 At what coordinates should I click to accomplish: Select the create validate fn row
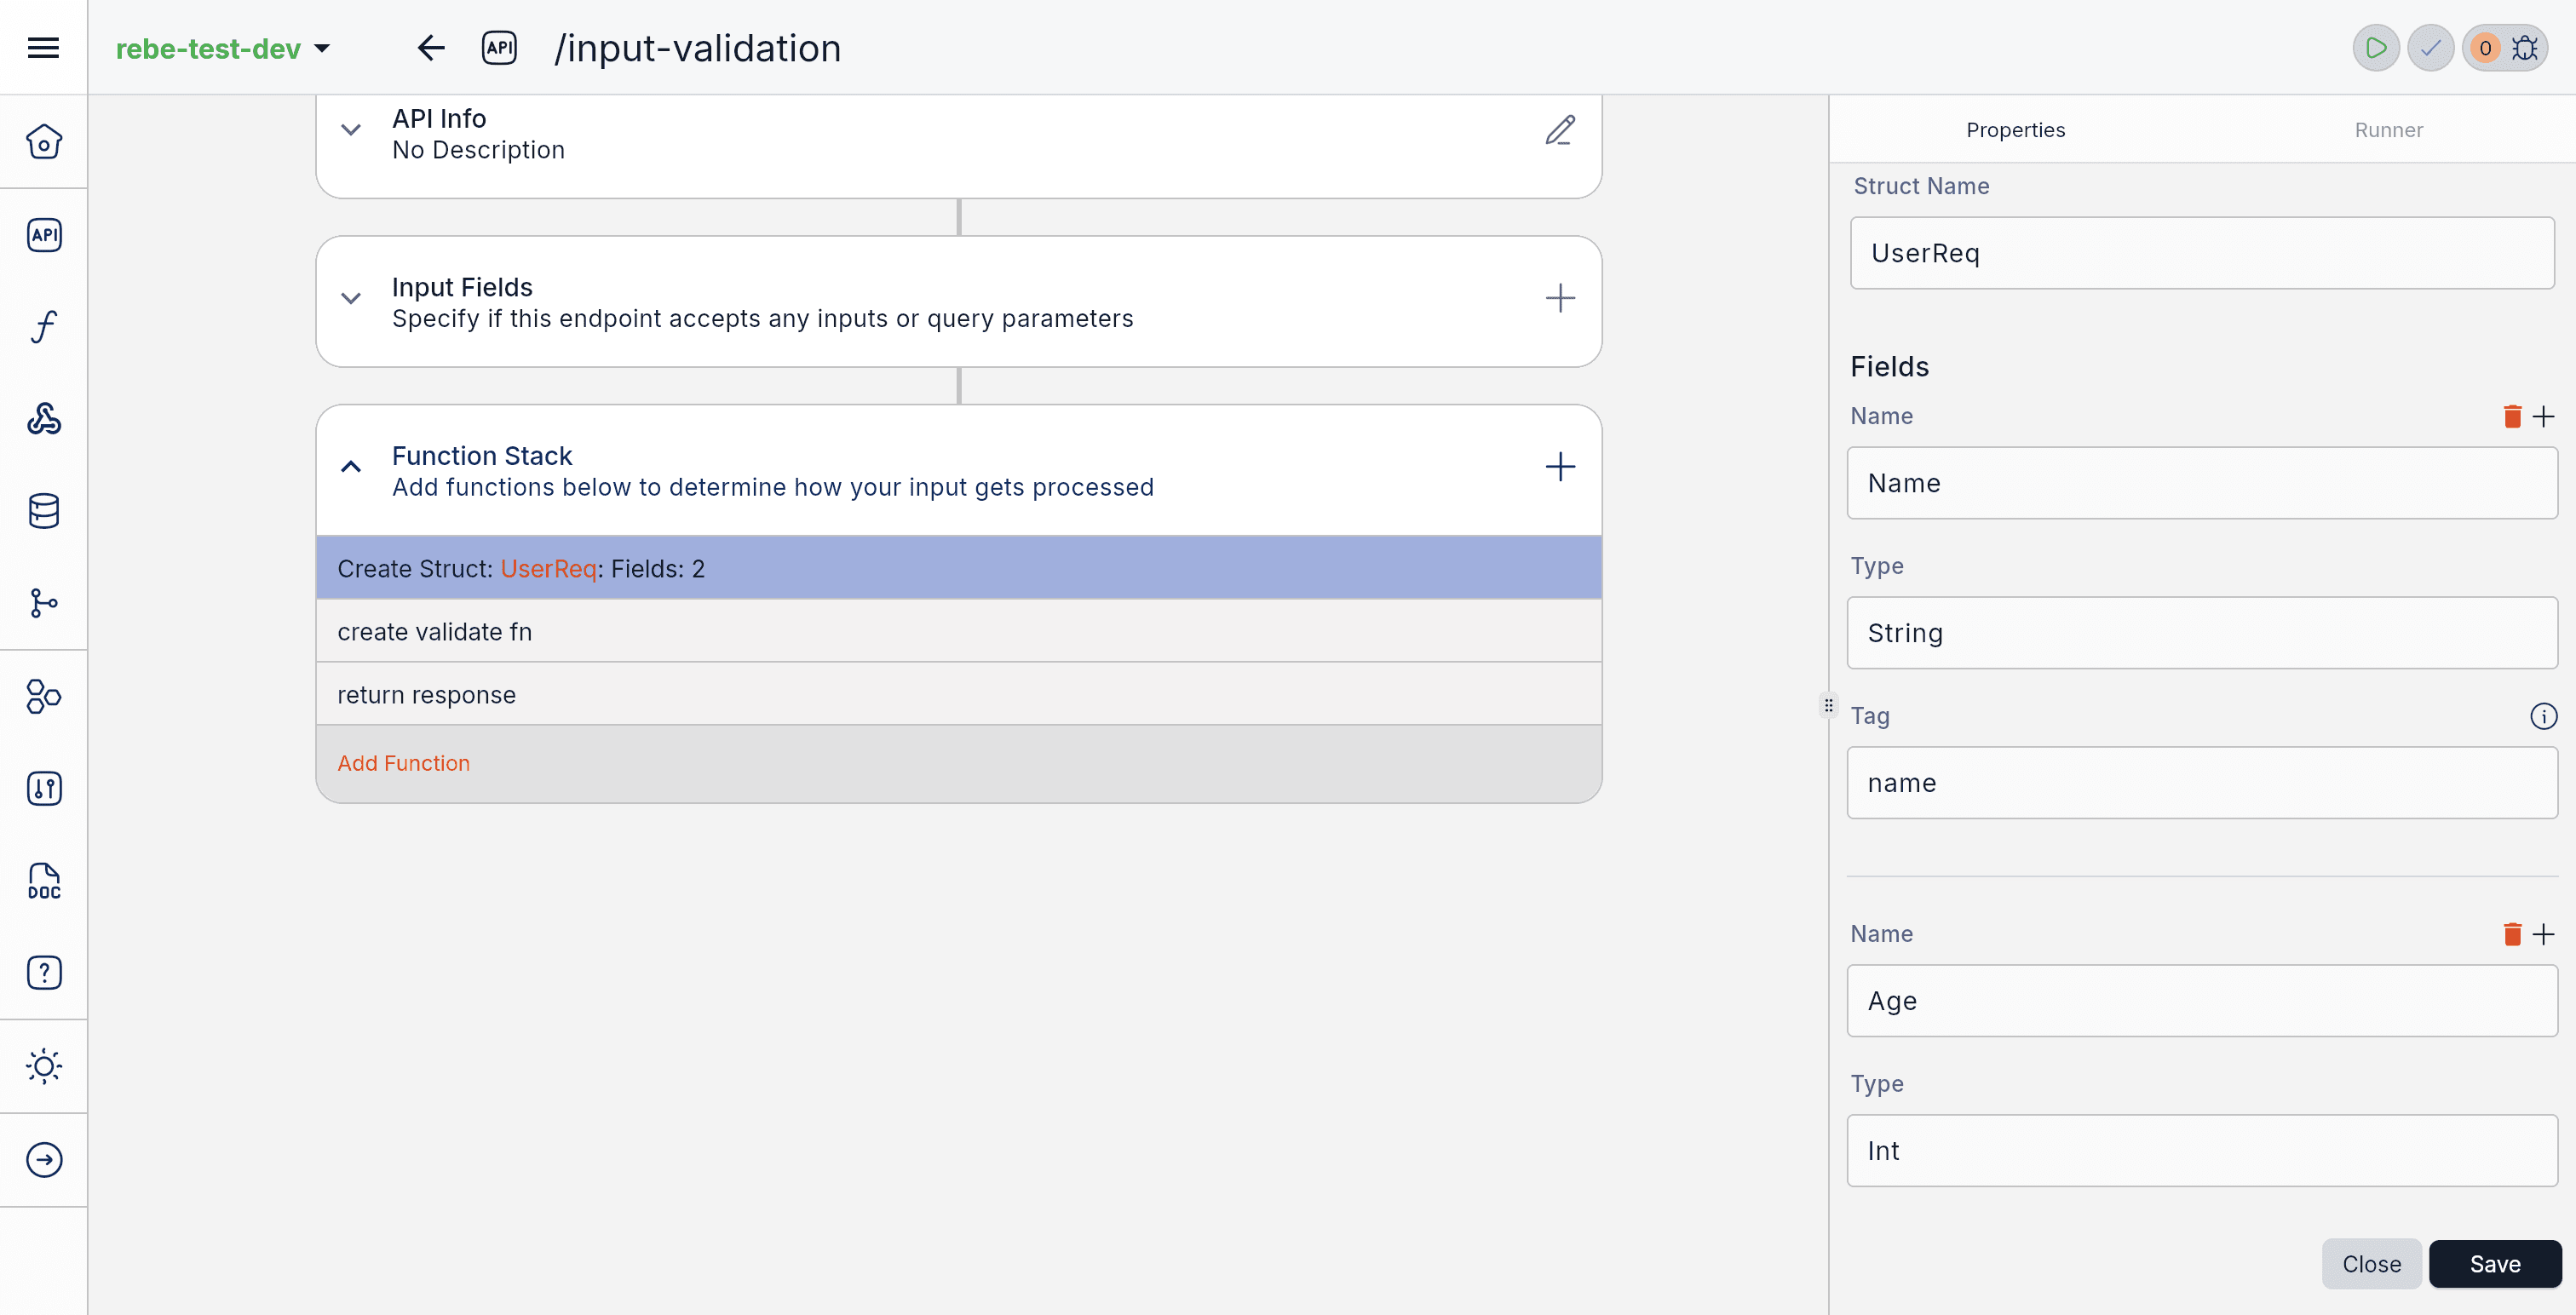coord(959,631)
